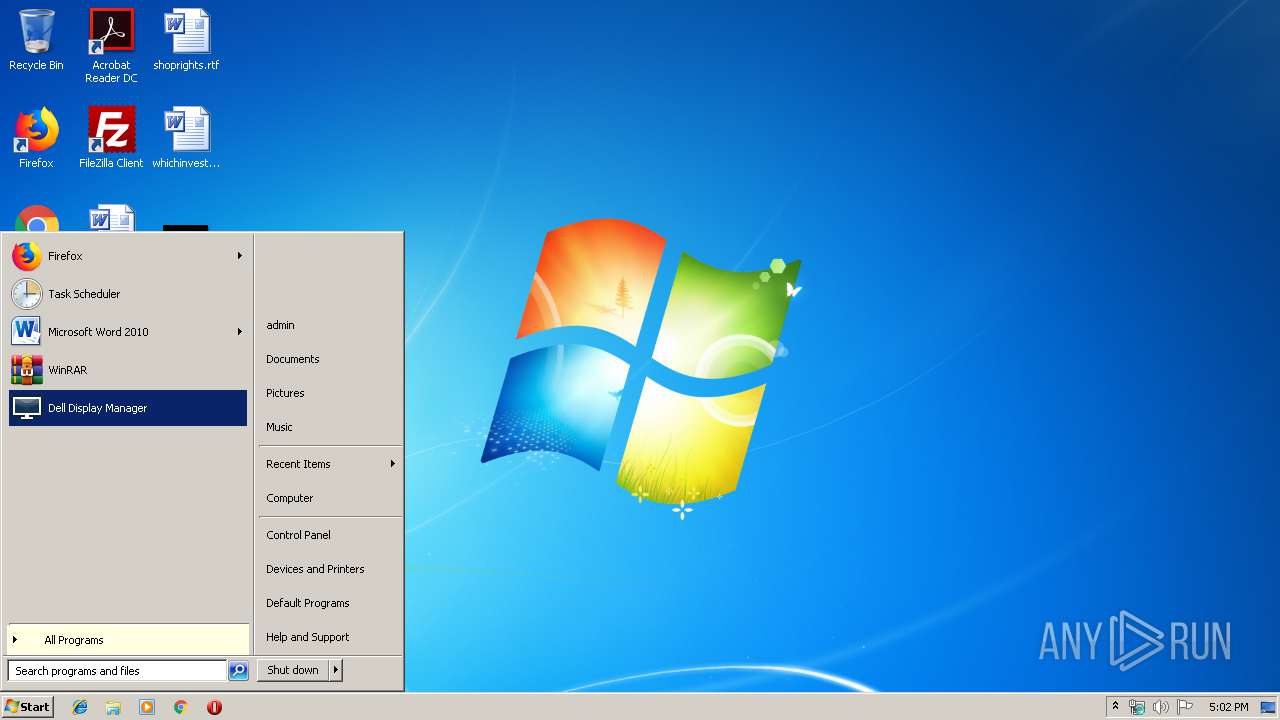Click the red Opera-style taskbar icon
The width and height of the screenshot is (1280, 720).
tap(214, 707)
